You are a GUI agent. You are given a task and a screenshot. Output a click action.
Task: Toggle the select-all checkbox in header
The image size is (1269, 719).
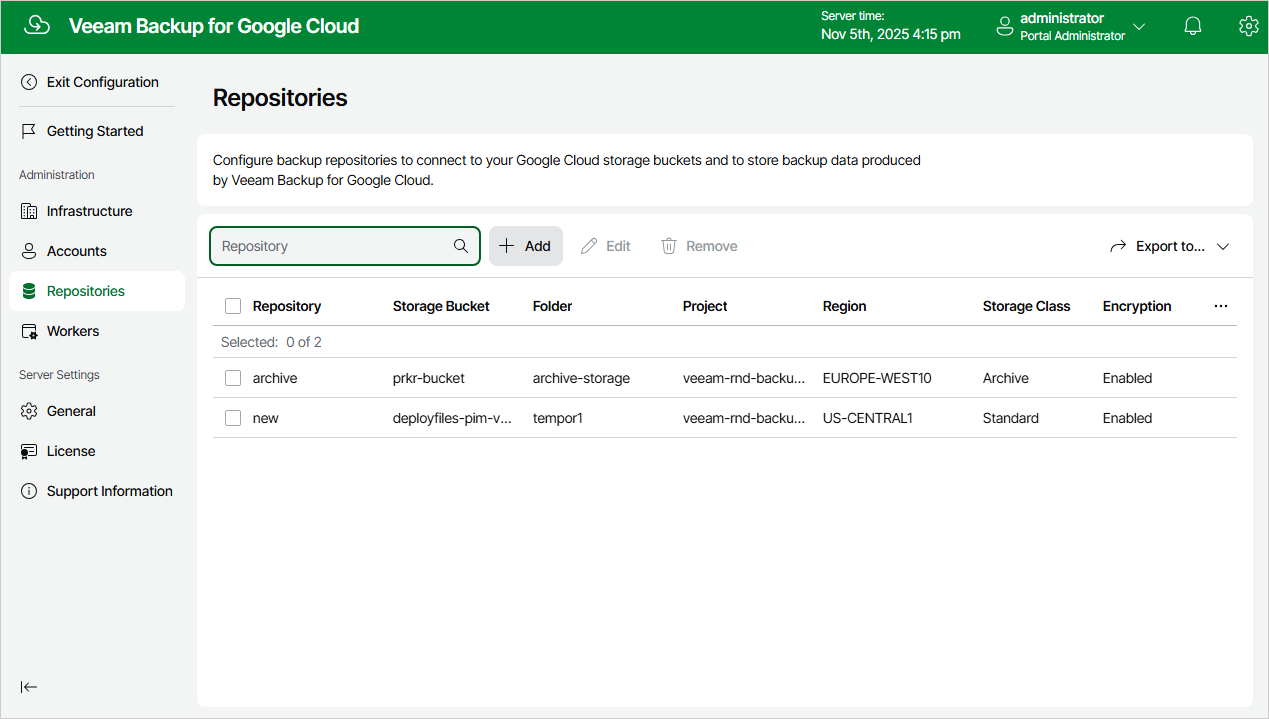(x=233, y=306)
